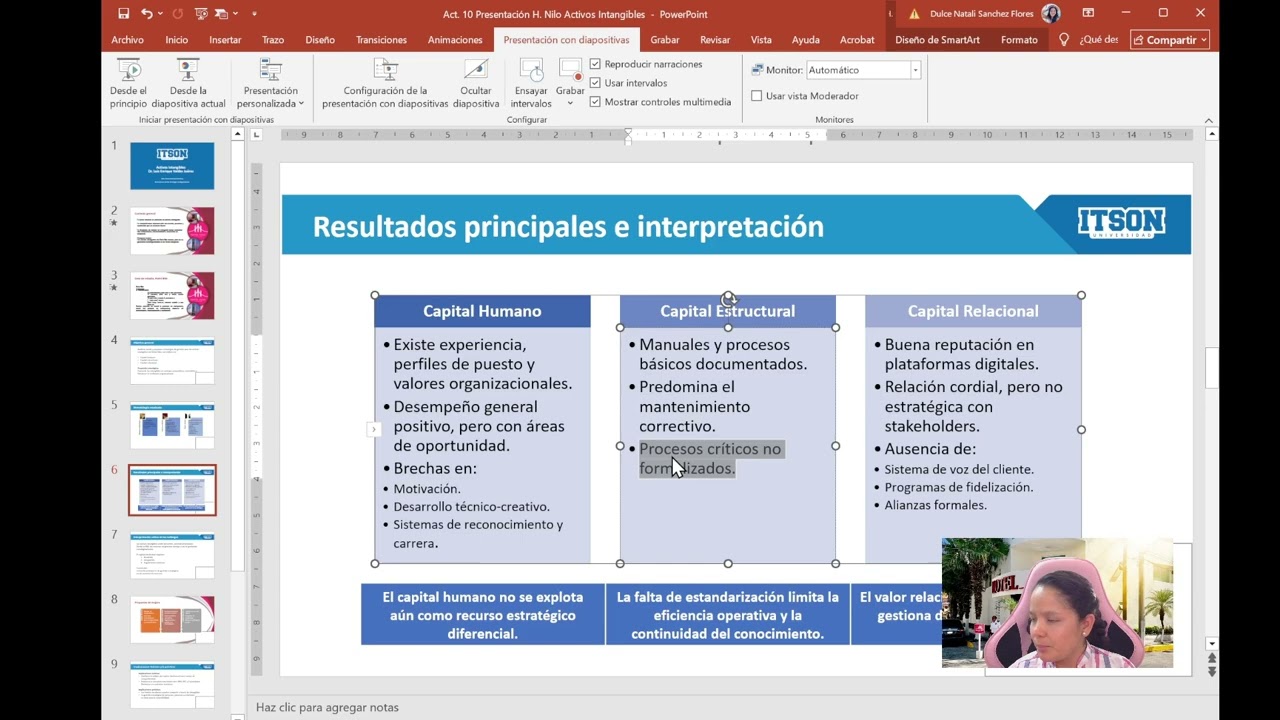Click the Ayuda tab
Screen dimensions: 1280x720
point(805,40)
